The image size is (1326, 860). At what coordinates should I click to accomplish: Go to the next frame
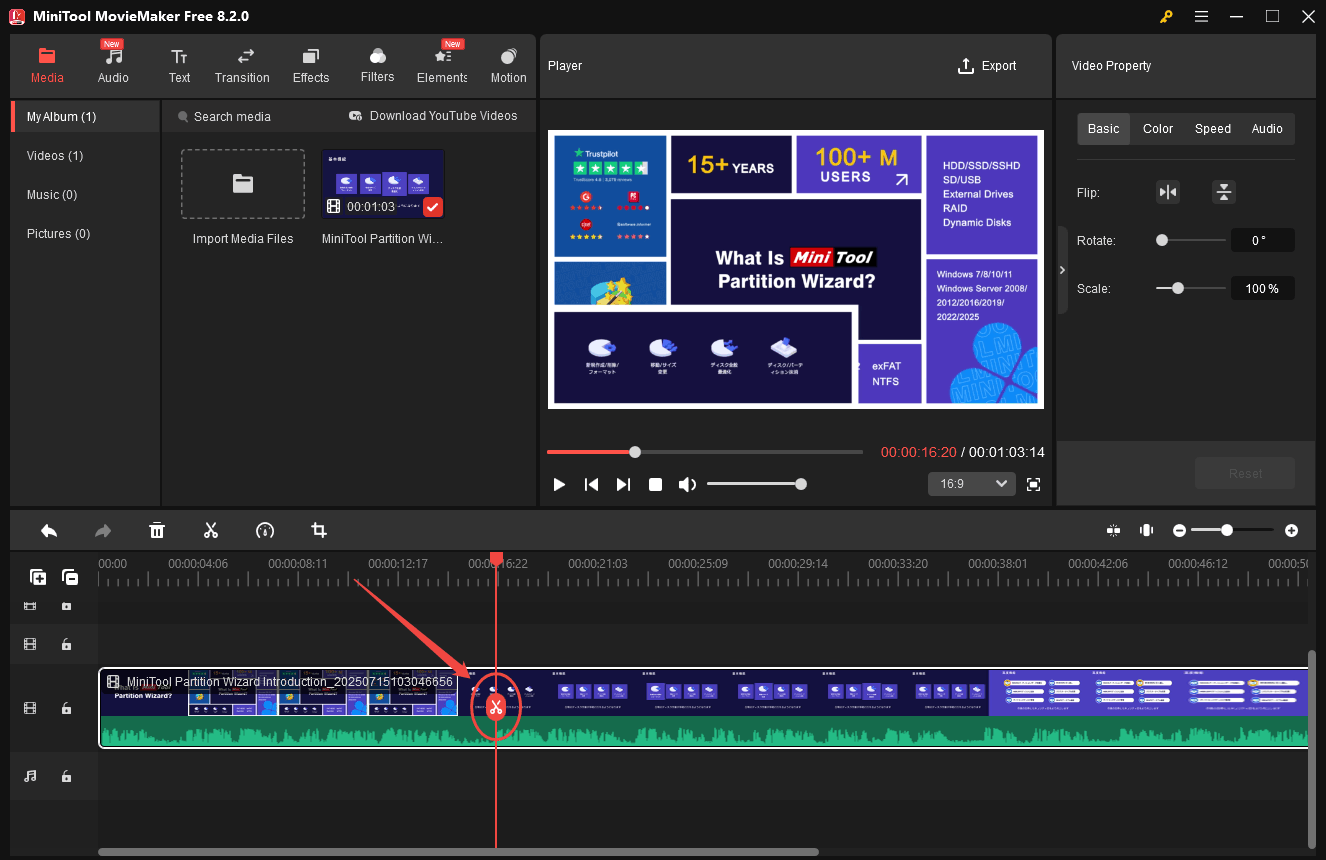[623, 484]
